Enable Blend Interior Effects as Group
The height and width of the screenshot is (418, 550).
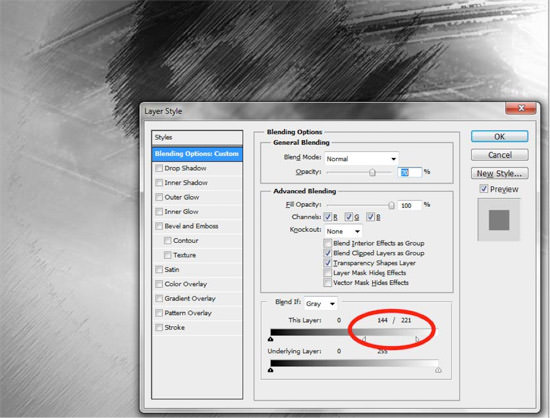click(x=328, y=243)
